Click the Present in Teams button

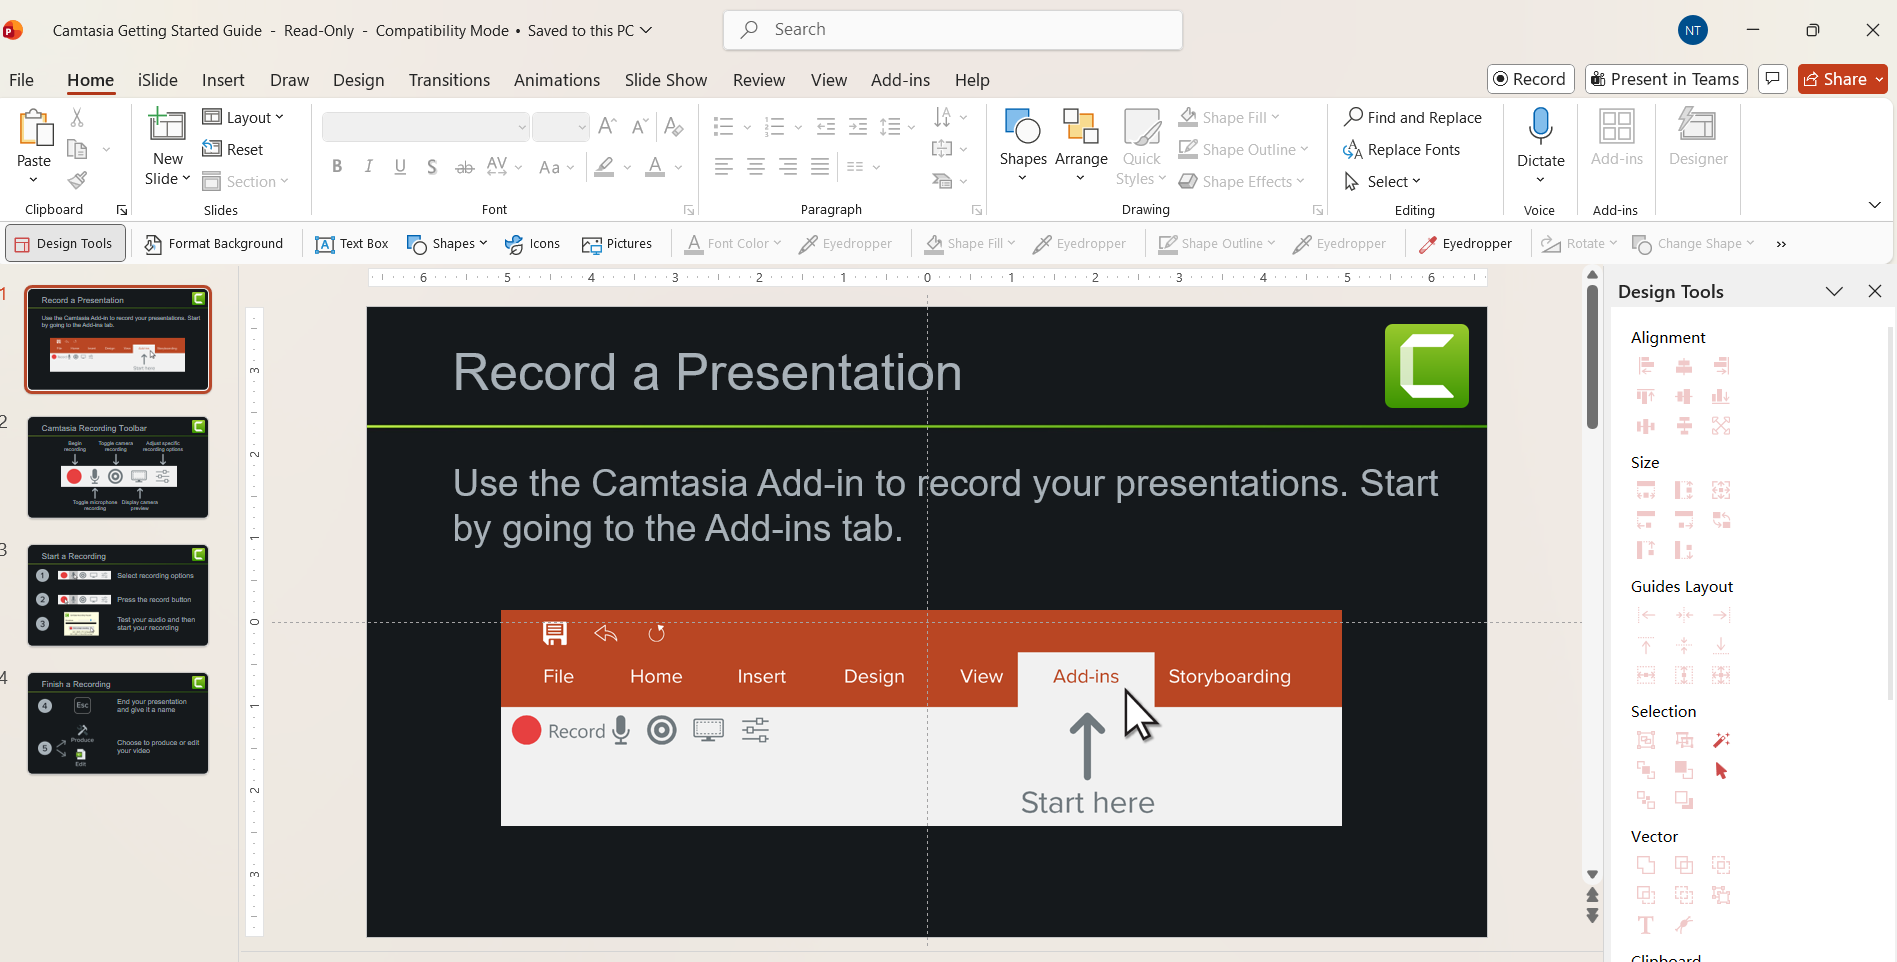tap(1665, 80)
